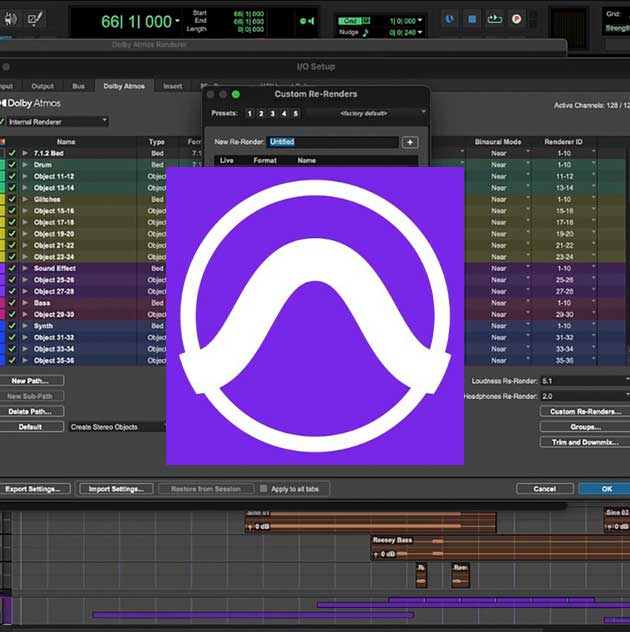Confirm I/O Setup with OK
The image size is (630, 632).
coord(606,489)
